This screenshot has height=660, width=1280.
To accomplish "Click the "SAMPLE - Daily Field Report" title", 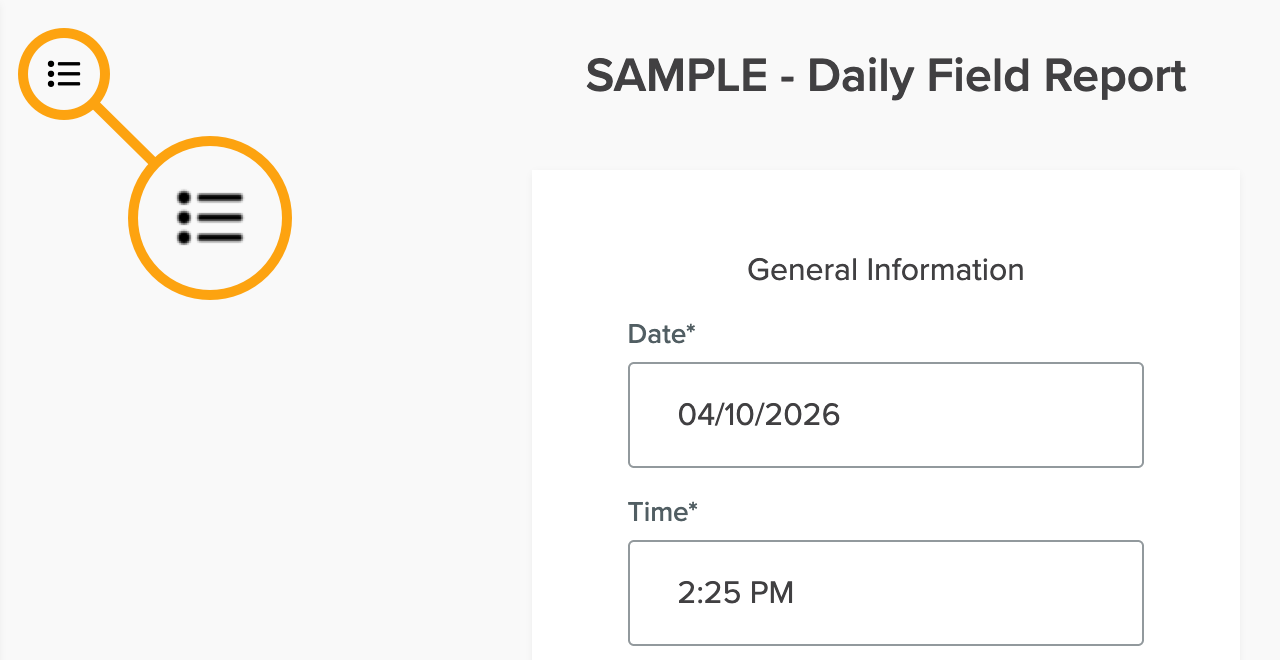I will pyautogui.click(x=885, y=76).
